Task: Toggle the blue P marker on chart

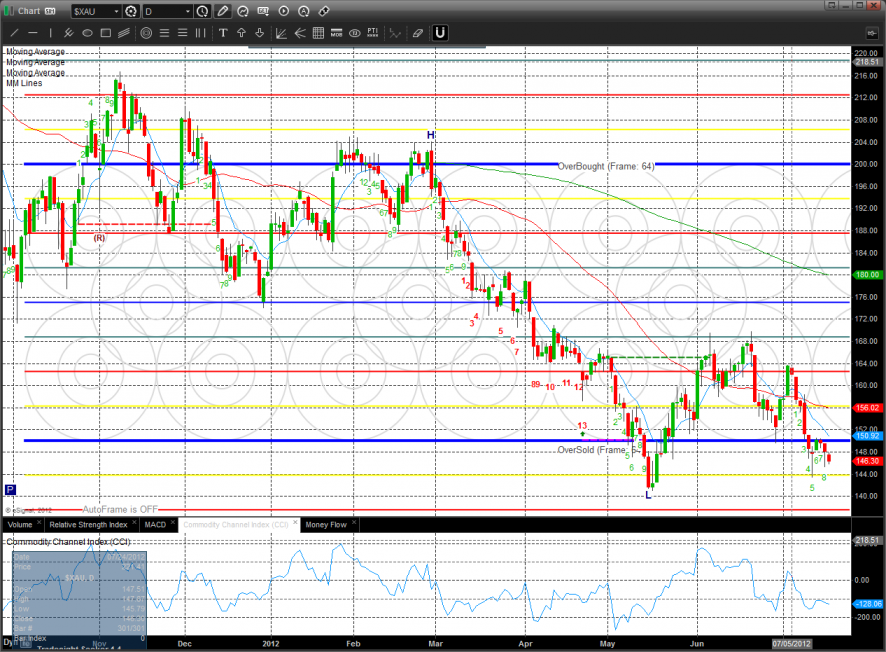Action: (x=10, y=490)
